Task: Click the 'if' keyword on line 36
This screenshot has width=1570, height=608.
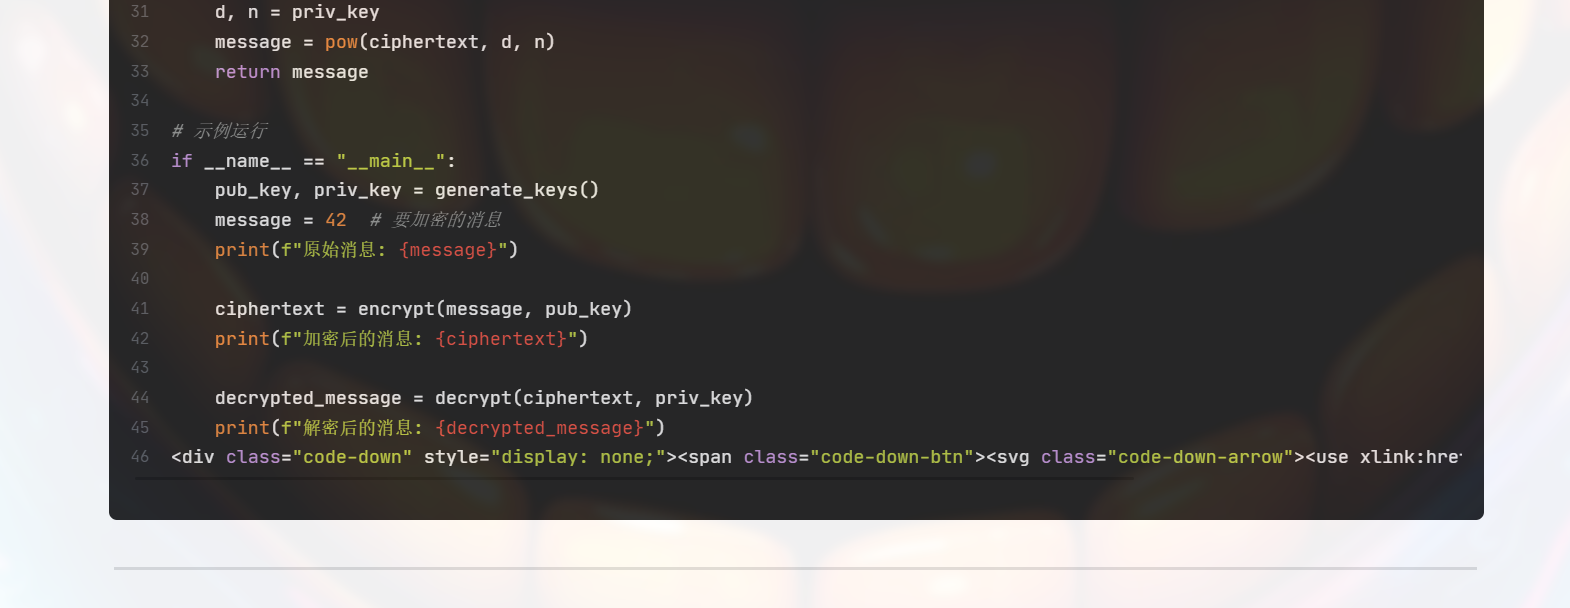Action: (x=182, y=161)
